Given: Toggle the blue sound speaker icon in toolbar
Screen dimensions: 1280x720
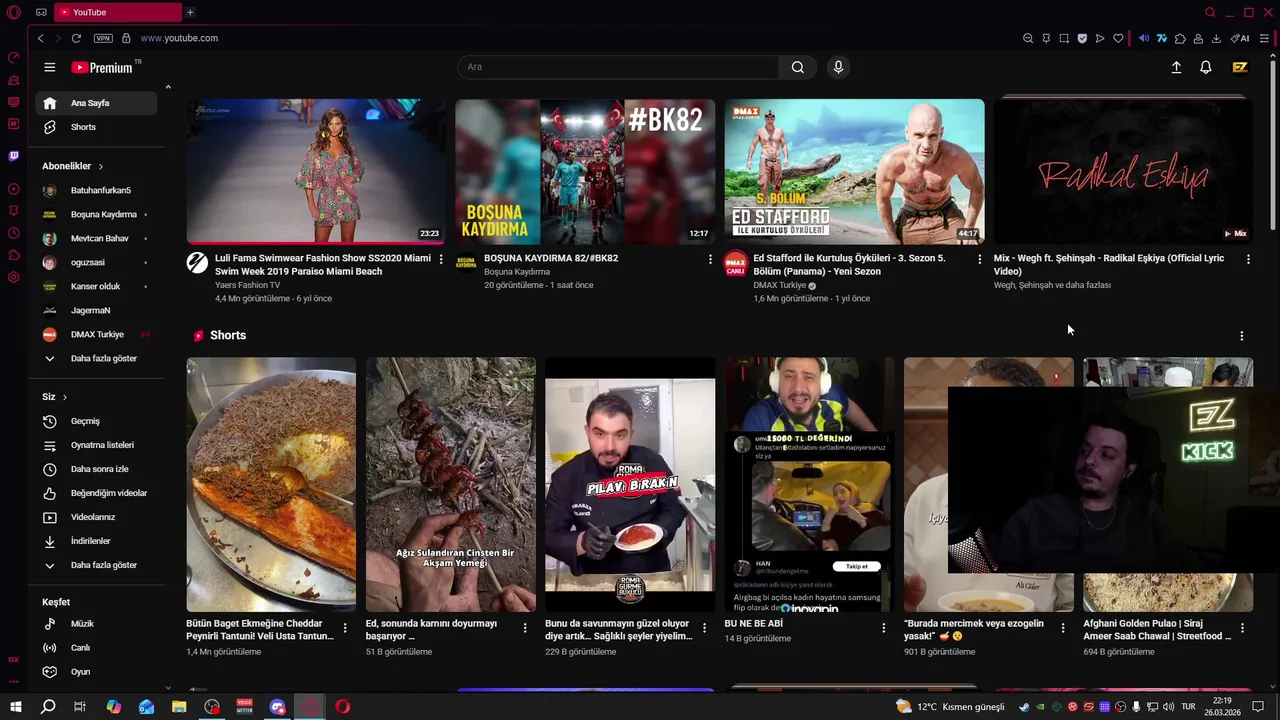Looking at the screenshot, I should (x=1144, y=38).
